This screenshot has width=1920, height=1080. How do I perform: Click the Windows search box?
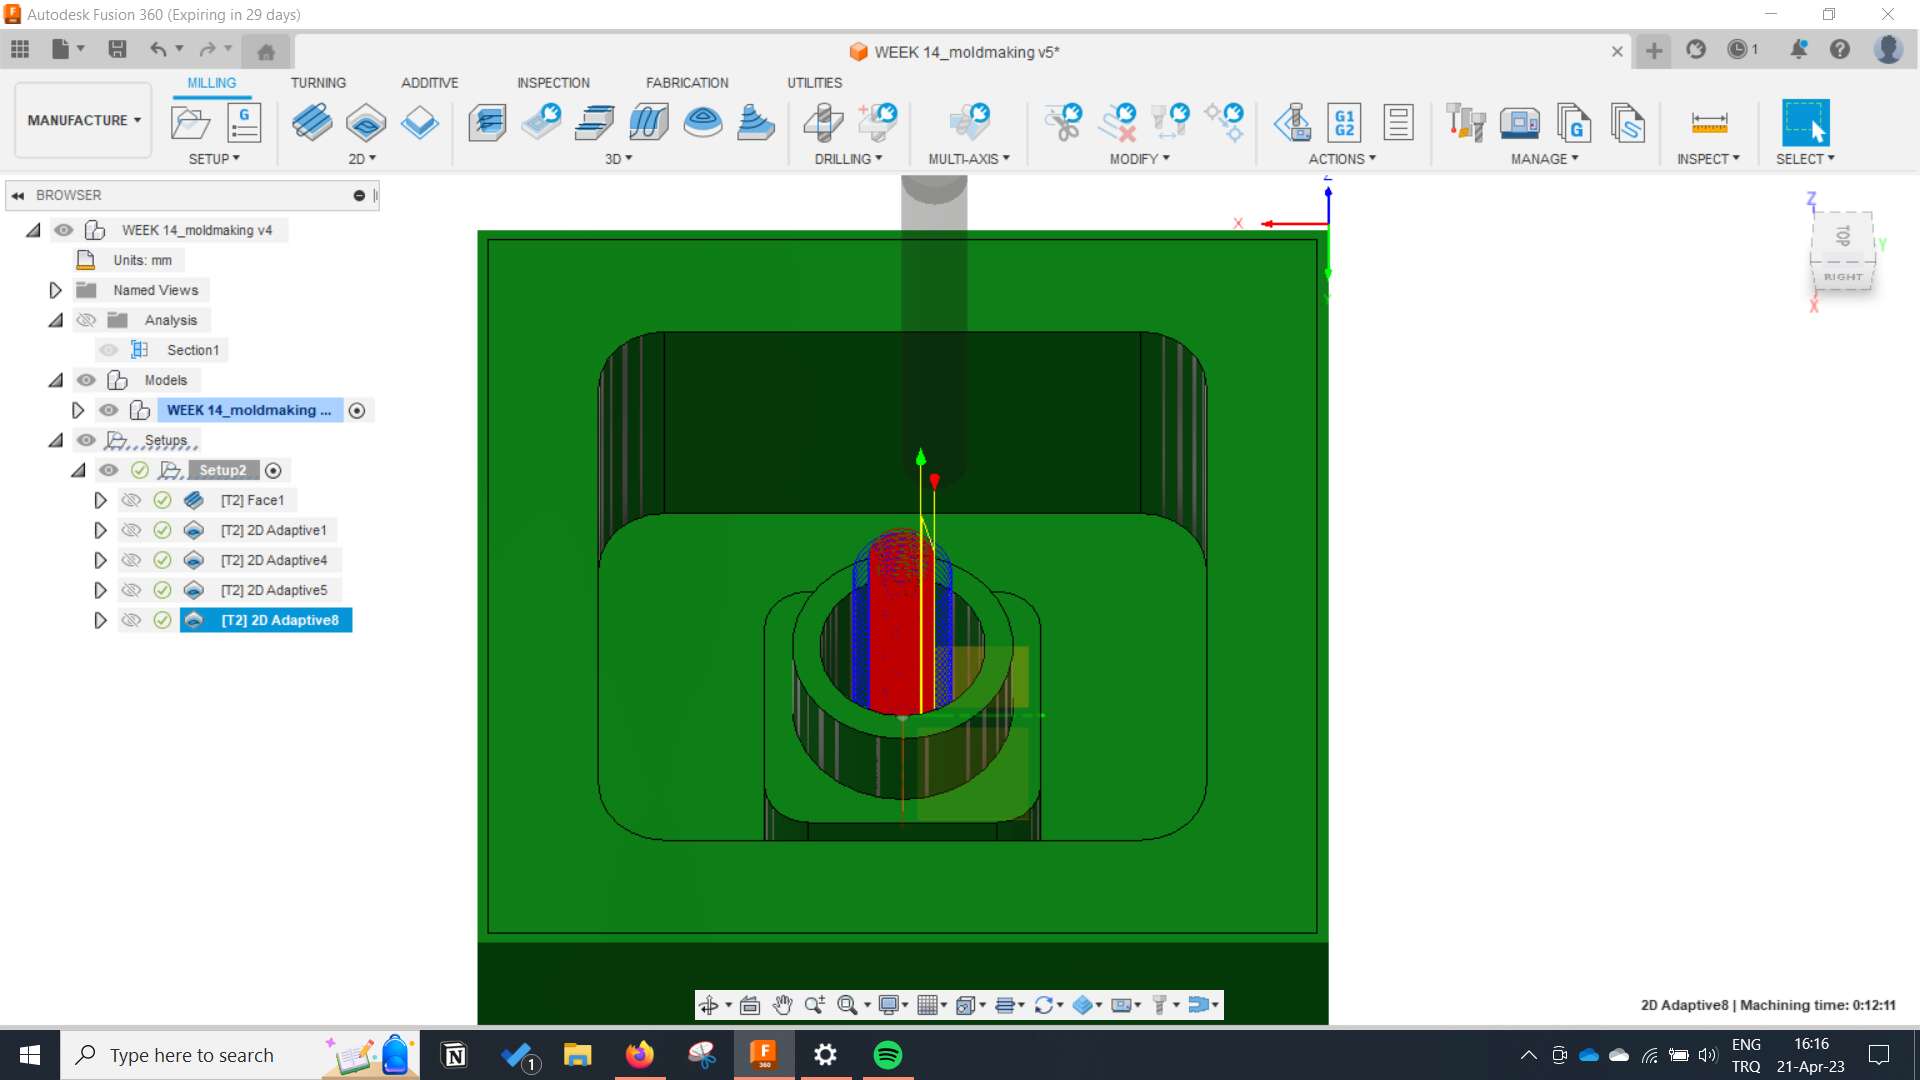coord(240,1055)
